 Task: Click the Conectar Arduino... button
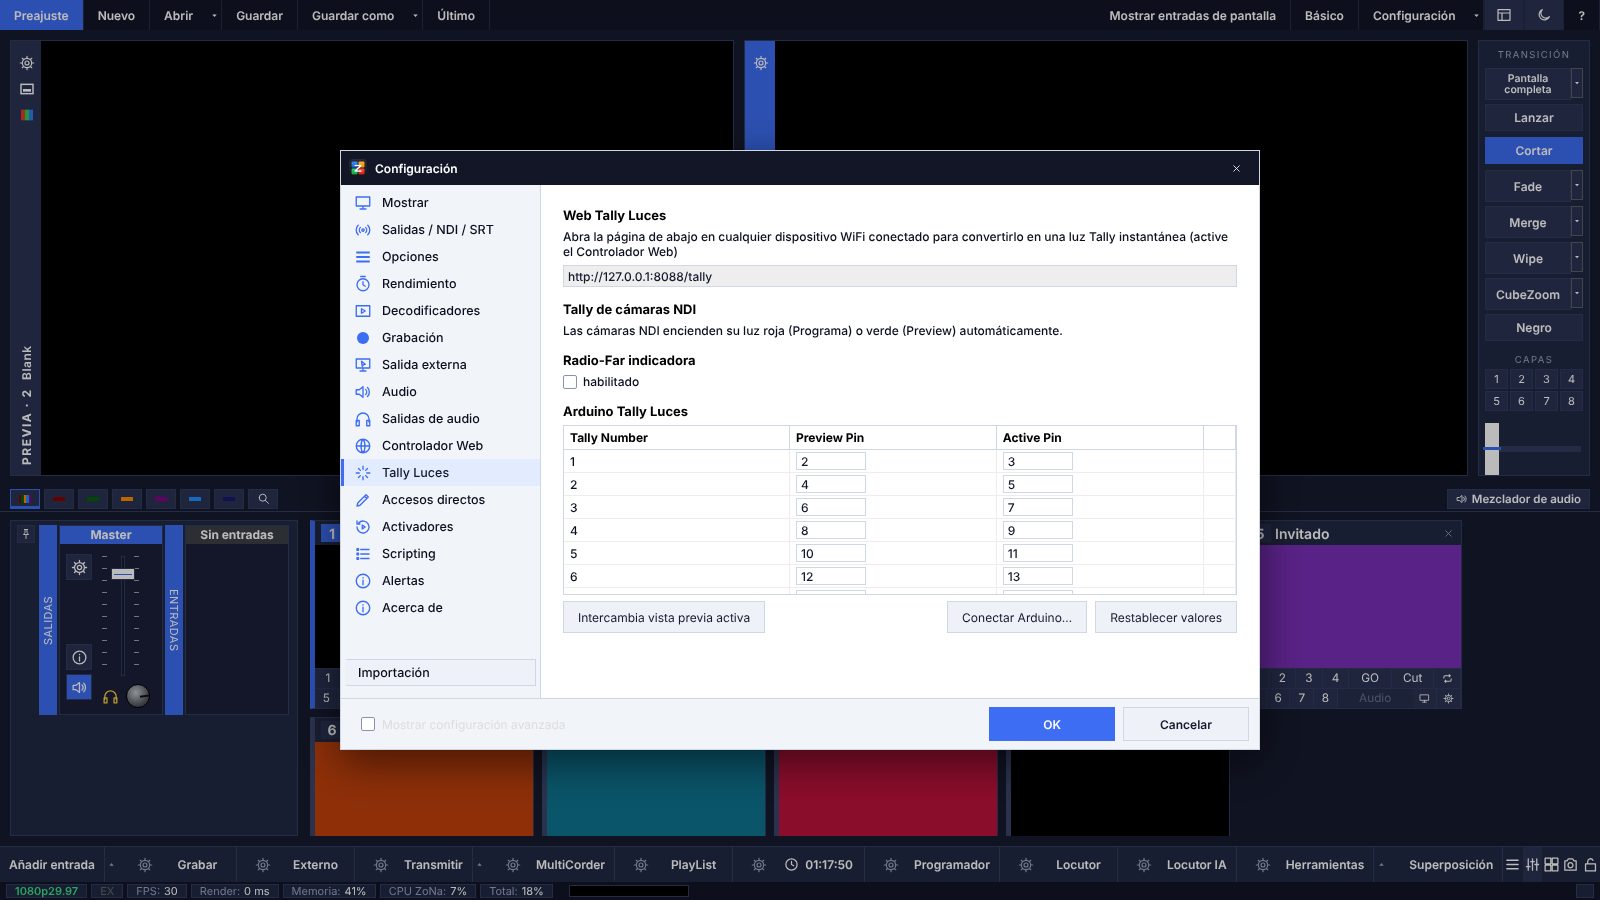point(1017,618)
